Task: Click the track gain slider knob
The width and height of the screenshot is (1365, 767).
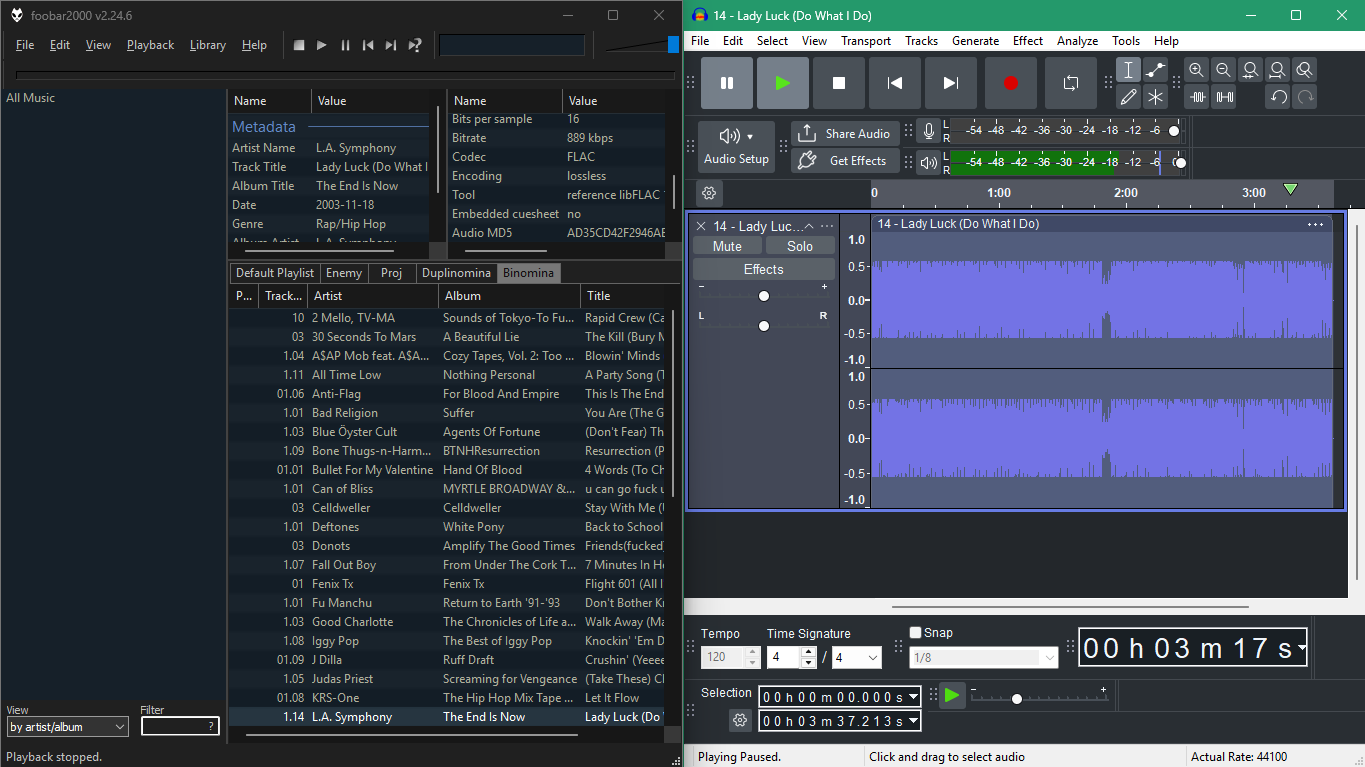Action: [764, 296]
